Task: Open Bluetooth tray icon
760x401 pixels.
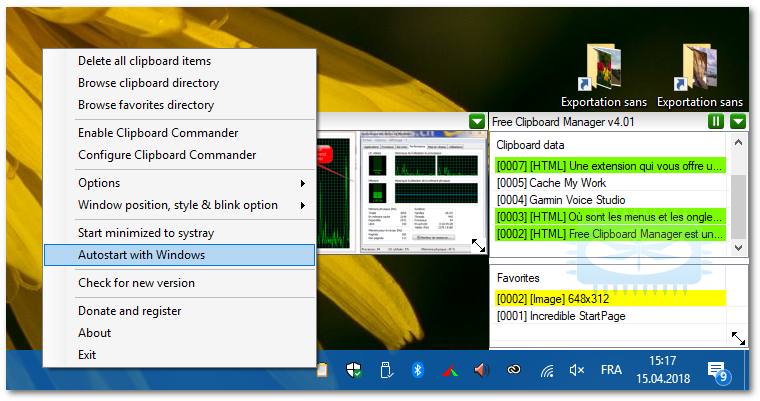Action: tap(417, 370)
